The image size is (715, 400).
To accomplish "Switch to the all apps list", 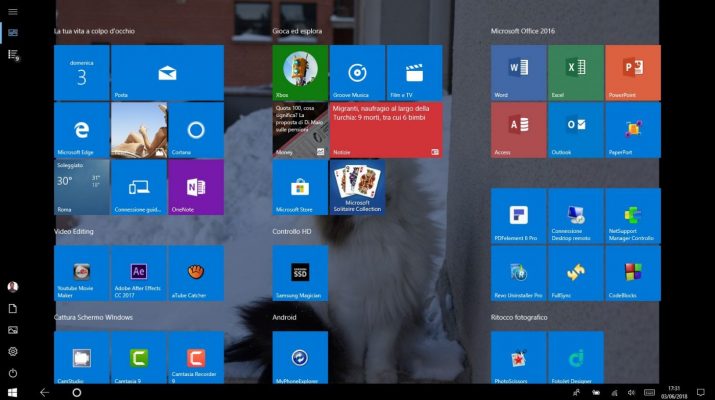I will (x=13, y=55).
